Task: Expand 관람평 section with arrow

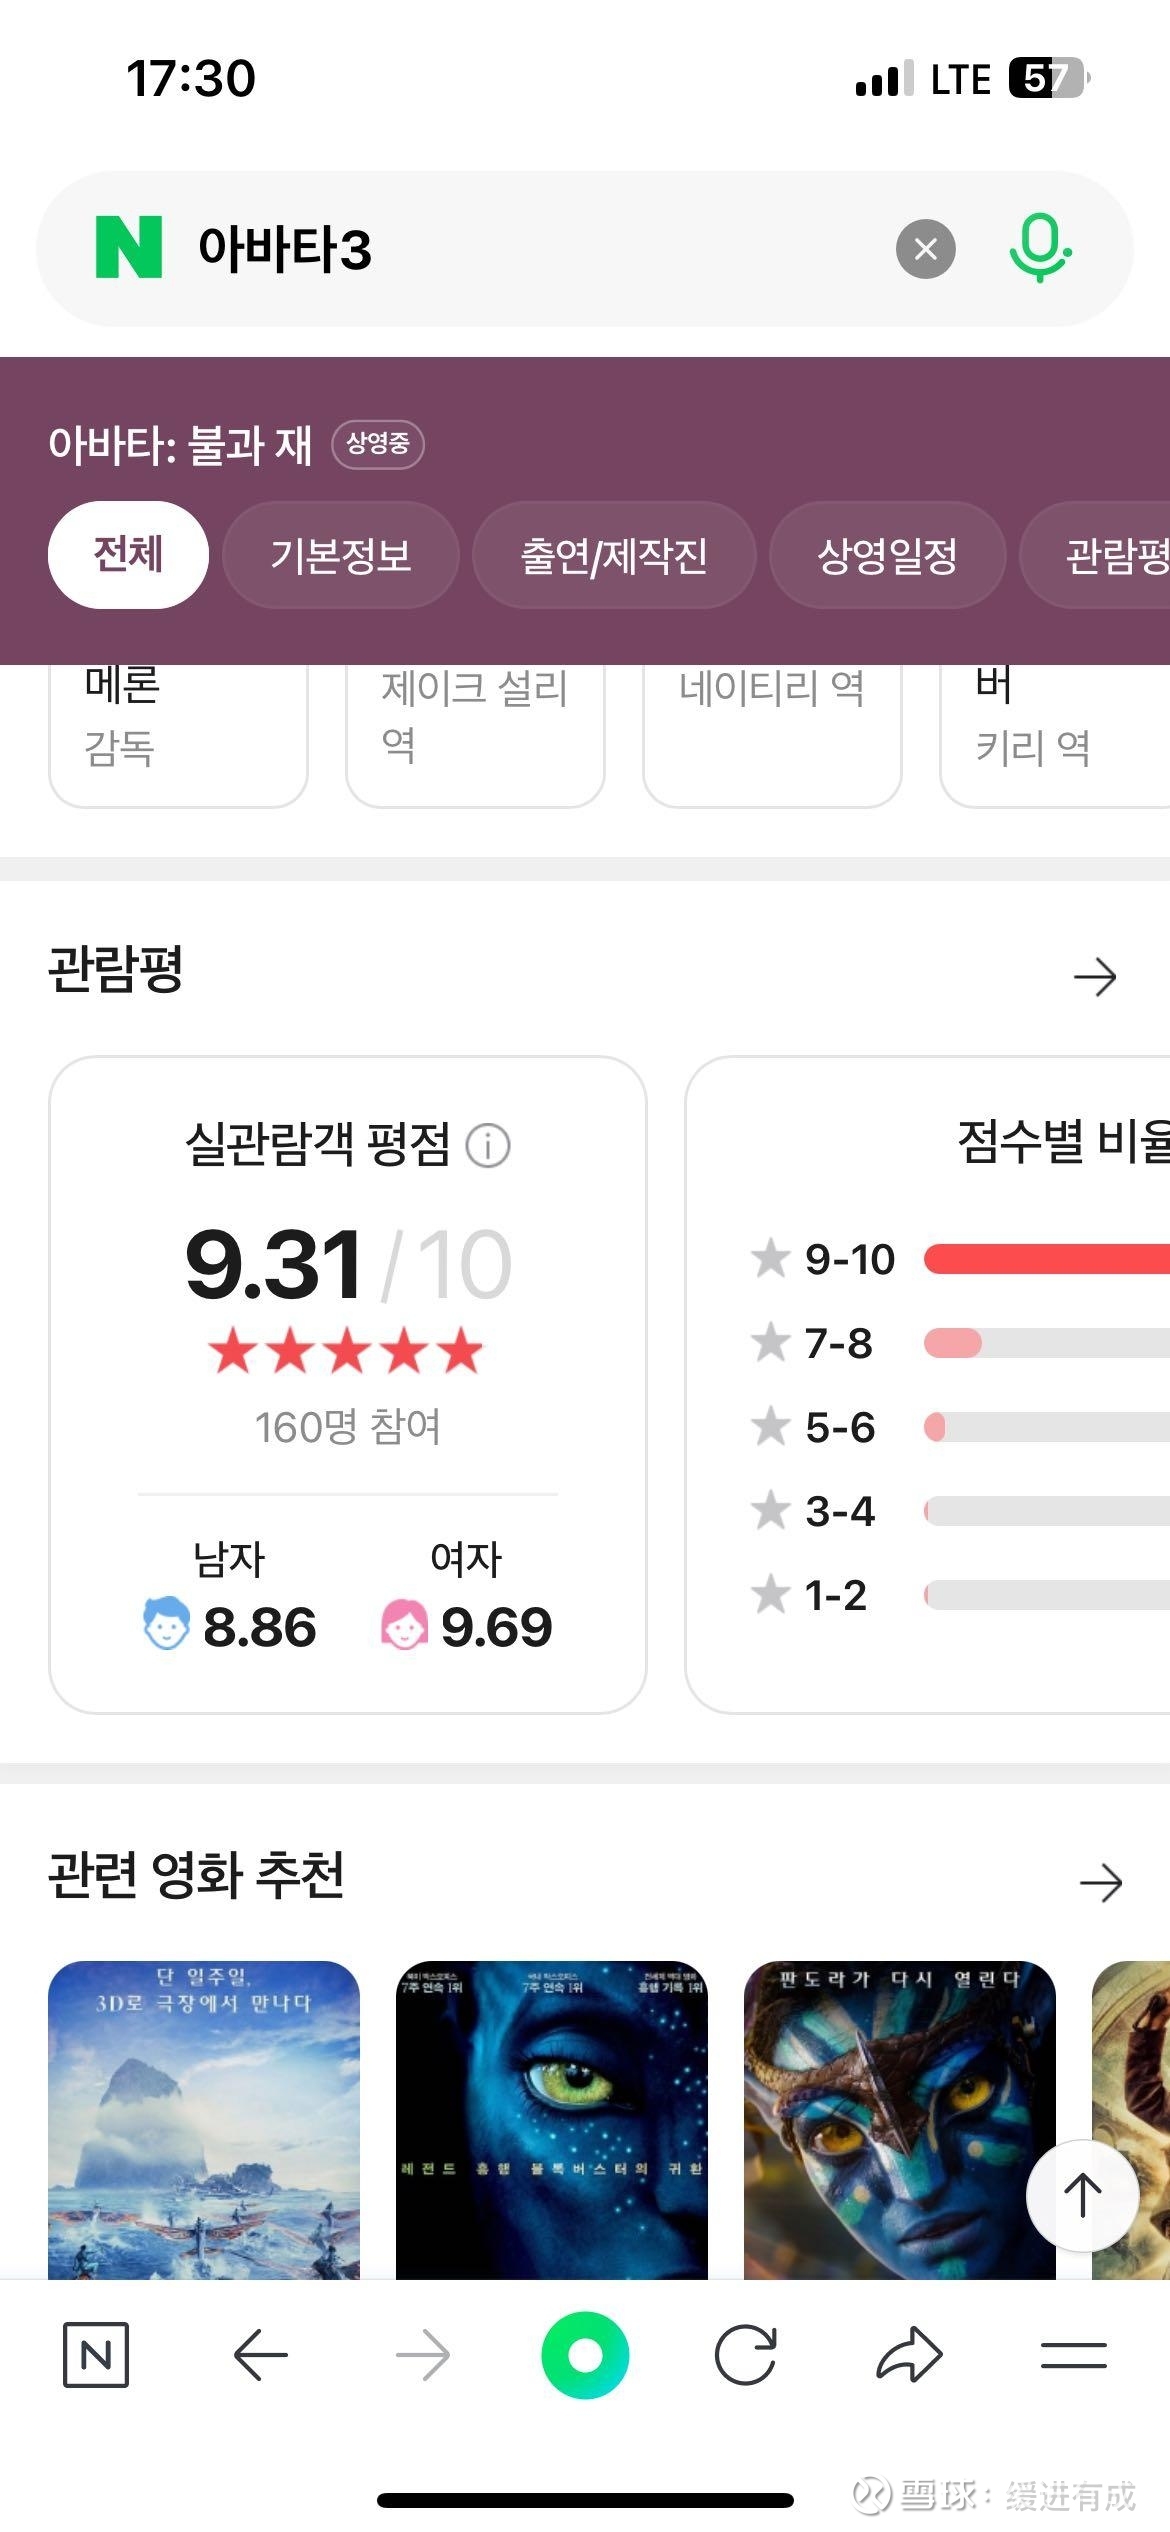Action: coord(1095,977)
